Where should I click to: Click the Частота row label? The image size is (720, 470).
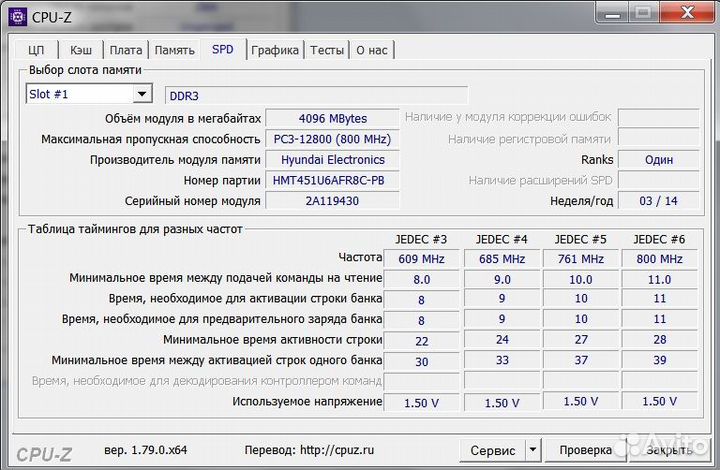pos(360,257)
